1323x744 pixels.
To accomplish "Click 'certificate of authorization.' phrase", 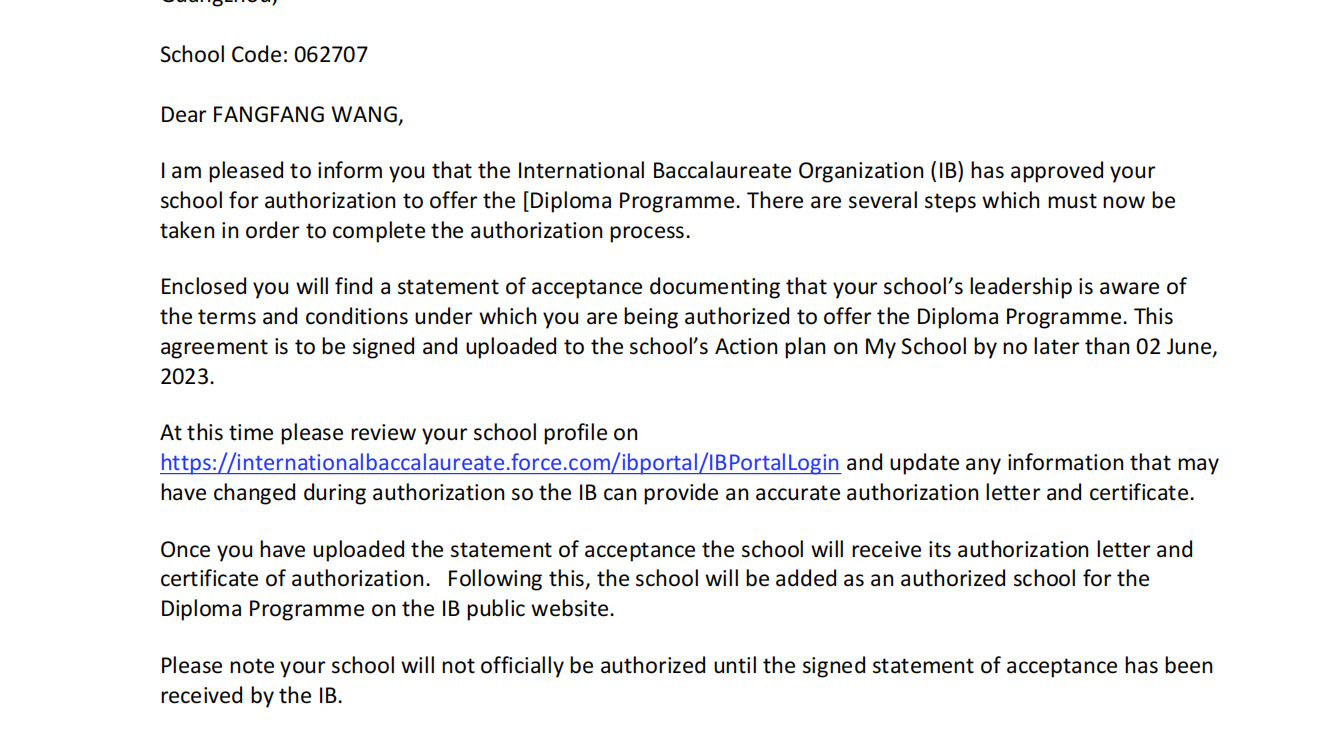I will tap(295, 579).
